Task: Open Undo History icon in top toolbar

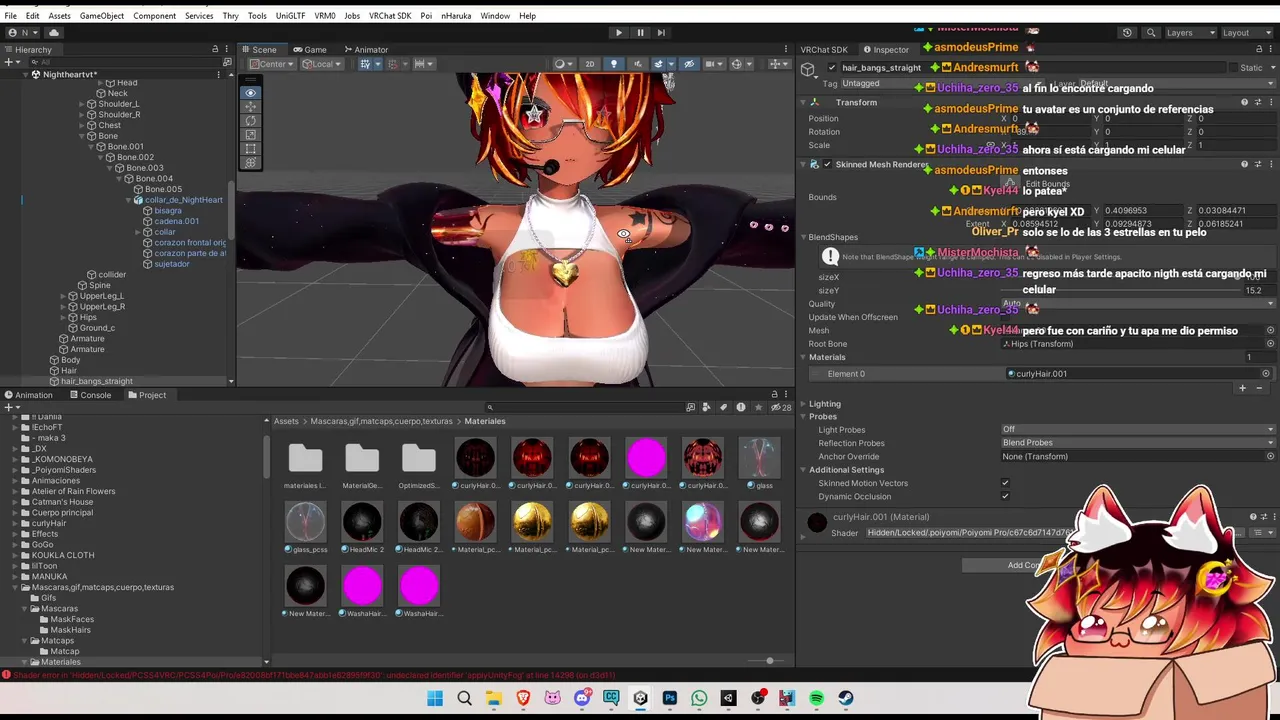Action: [x=1127, y=32]
